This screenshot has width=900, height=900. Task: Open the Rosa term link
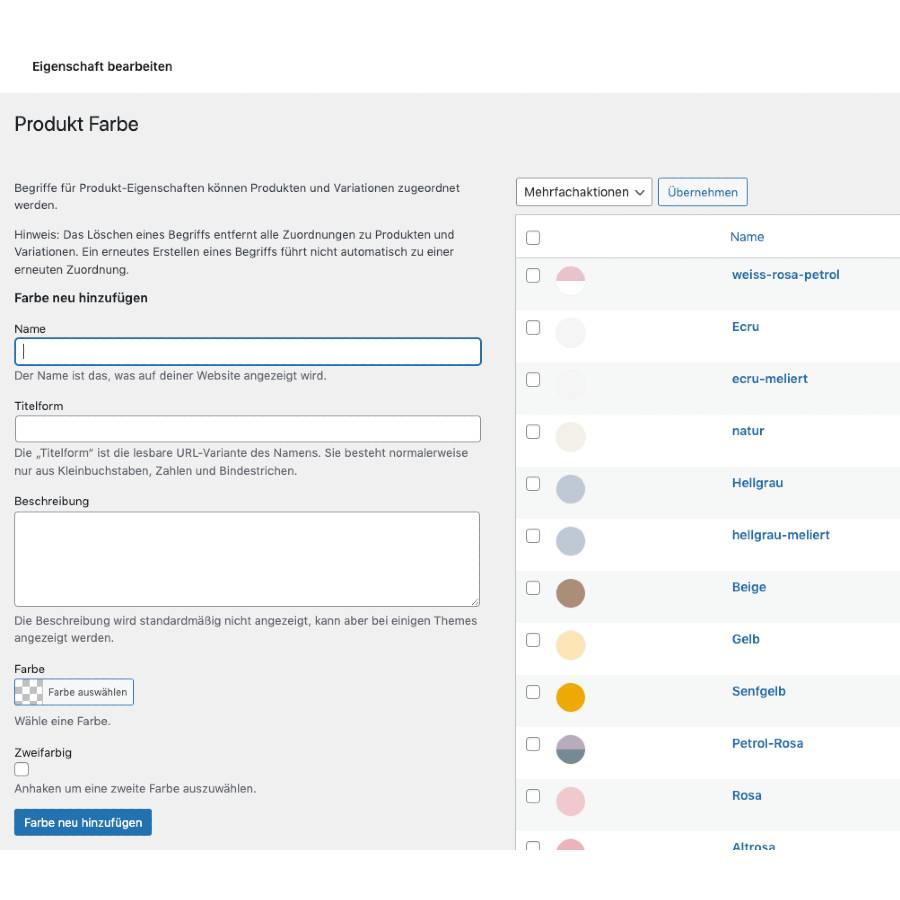[x=746, y=796]
